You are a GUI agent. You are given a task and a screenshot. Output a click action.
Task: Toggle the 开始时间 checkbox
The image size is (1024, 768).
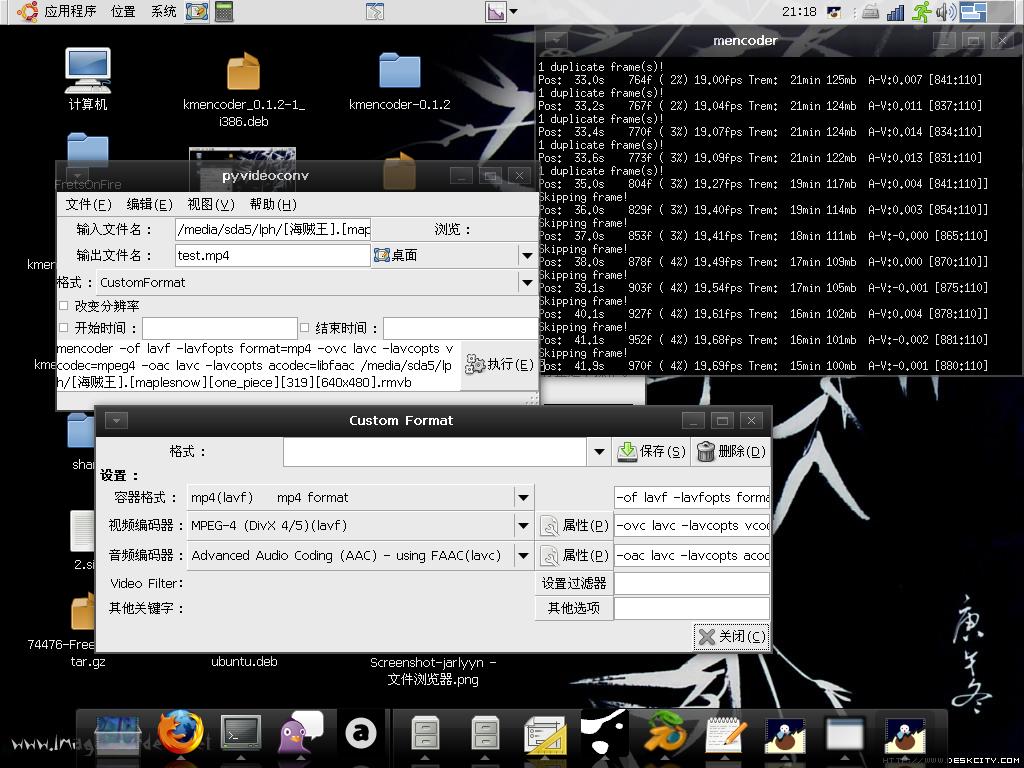tap(63, 328)
